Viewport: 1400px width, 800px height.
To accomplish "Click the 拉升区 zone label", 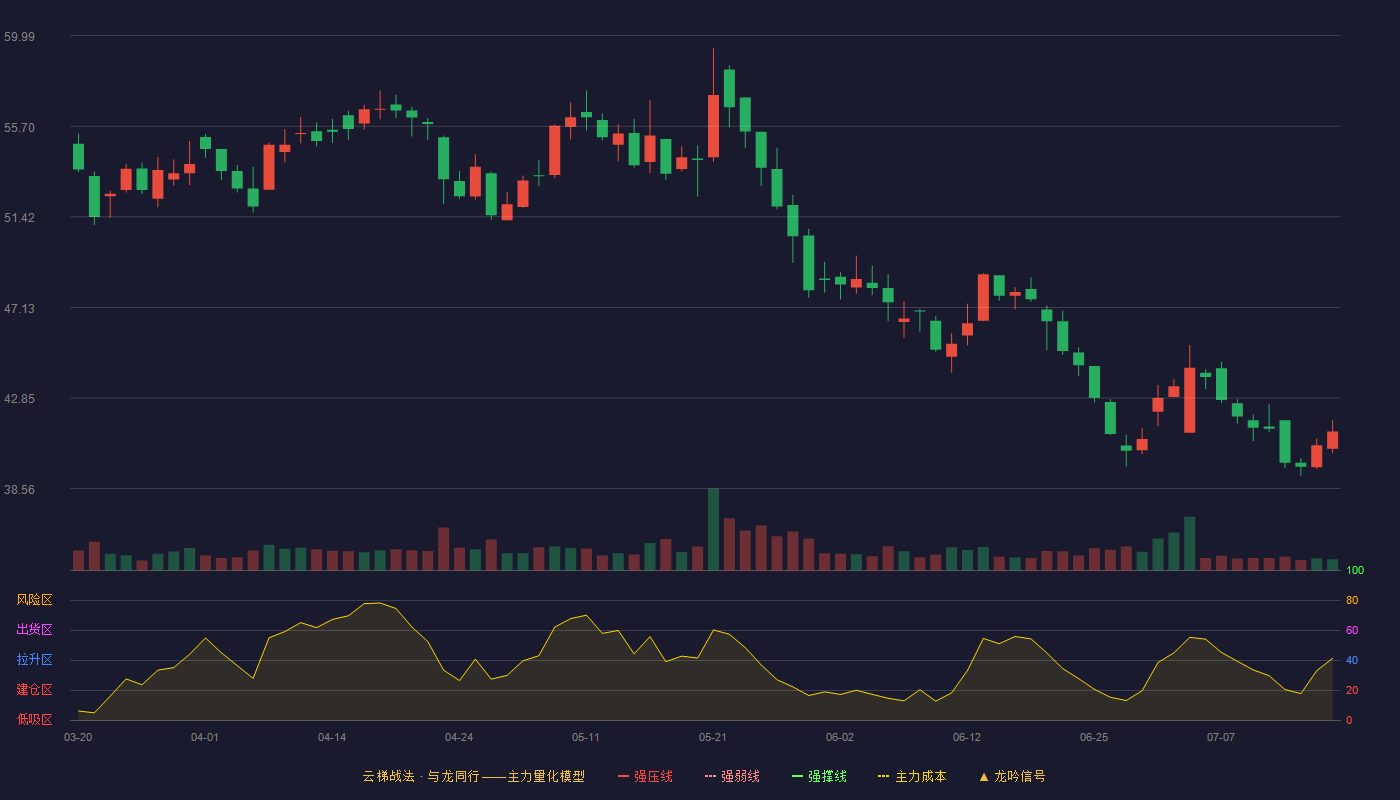I will coord(34,660).
